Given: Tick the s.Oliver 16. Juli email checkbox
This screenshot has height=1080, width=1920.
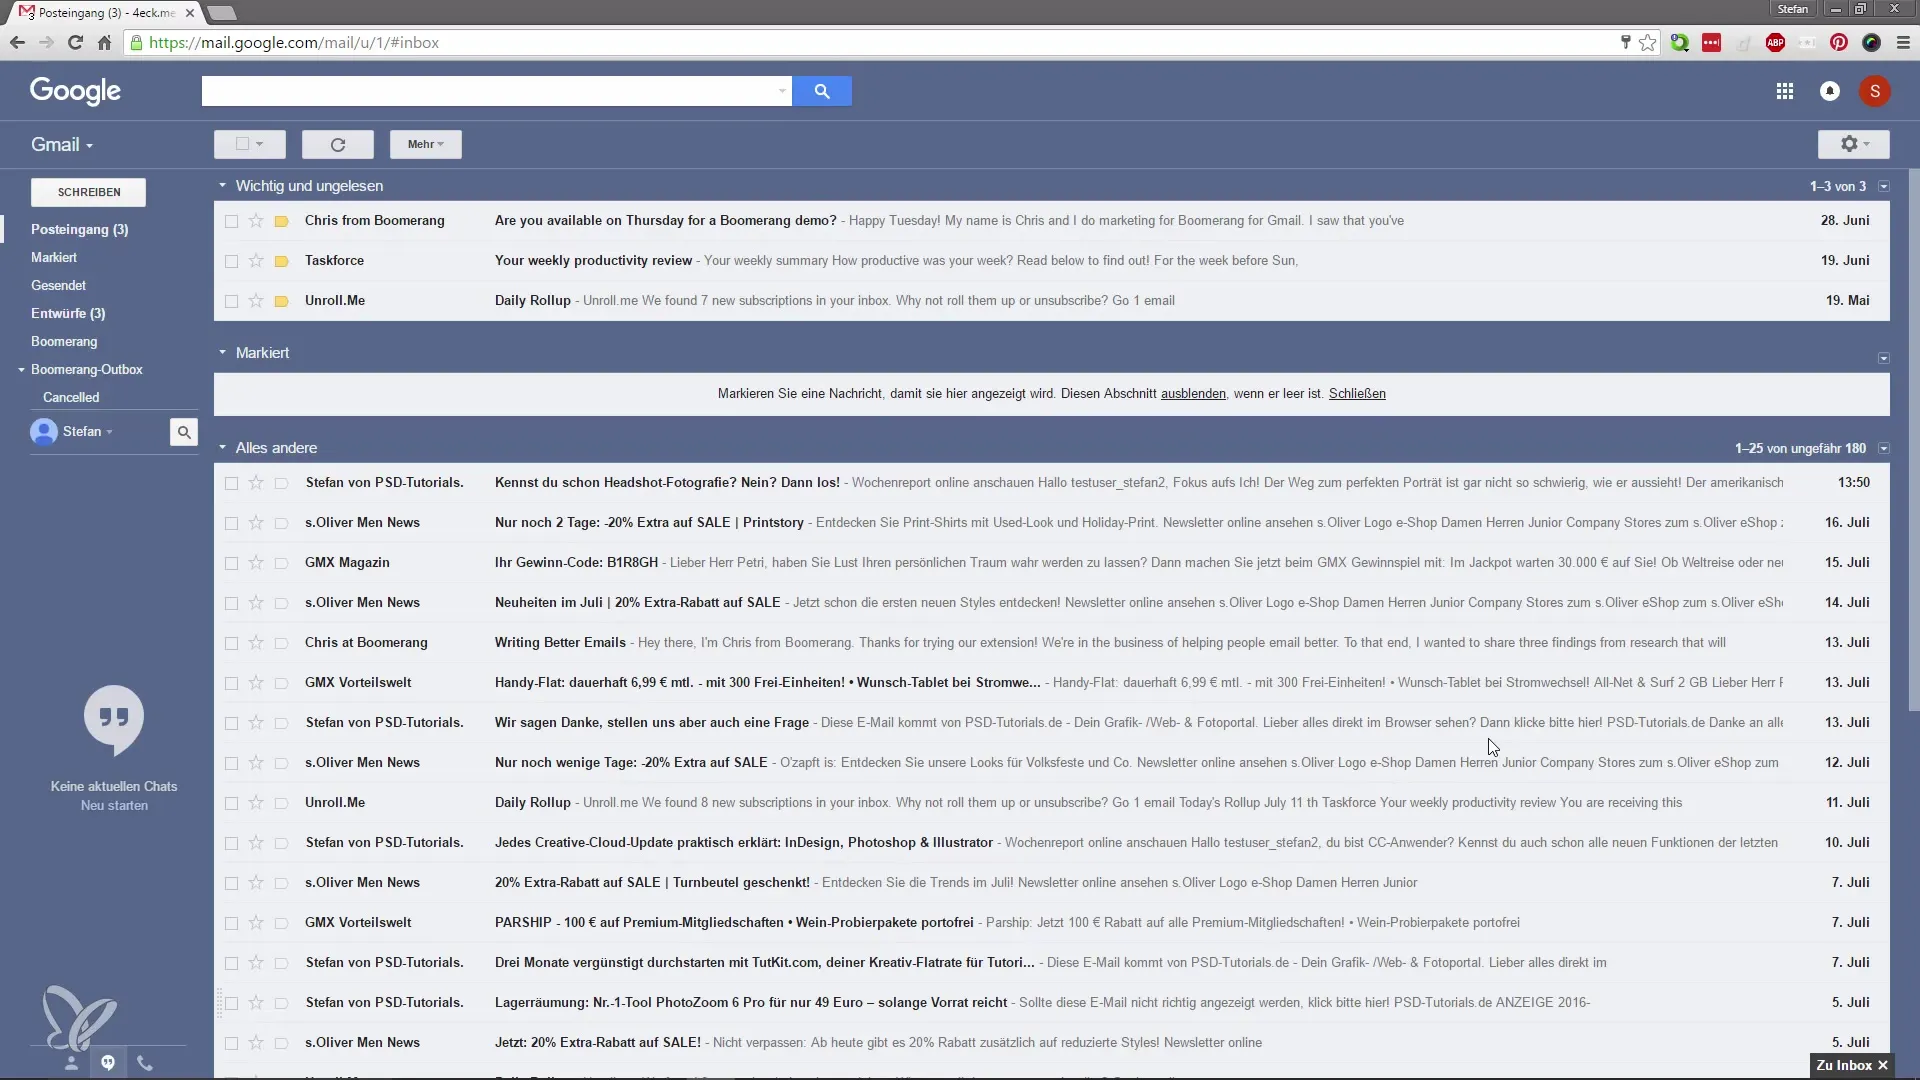Looking at the screenshot, I should [x=231, y=523].
